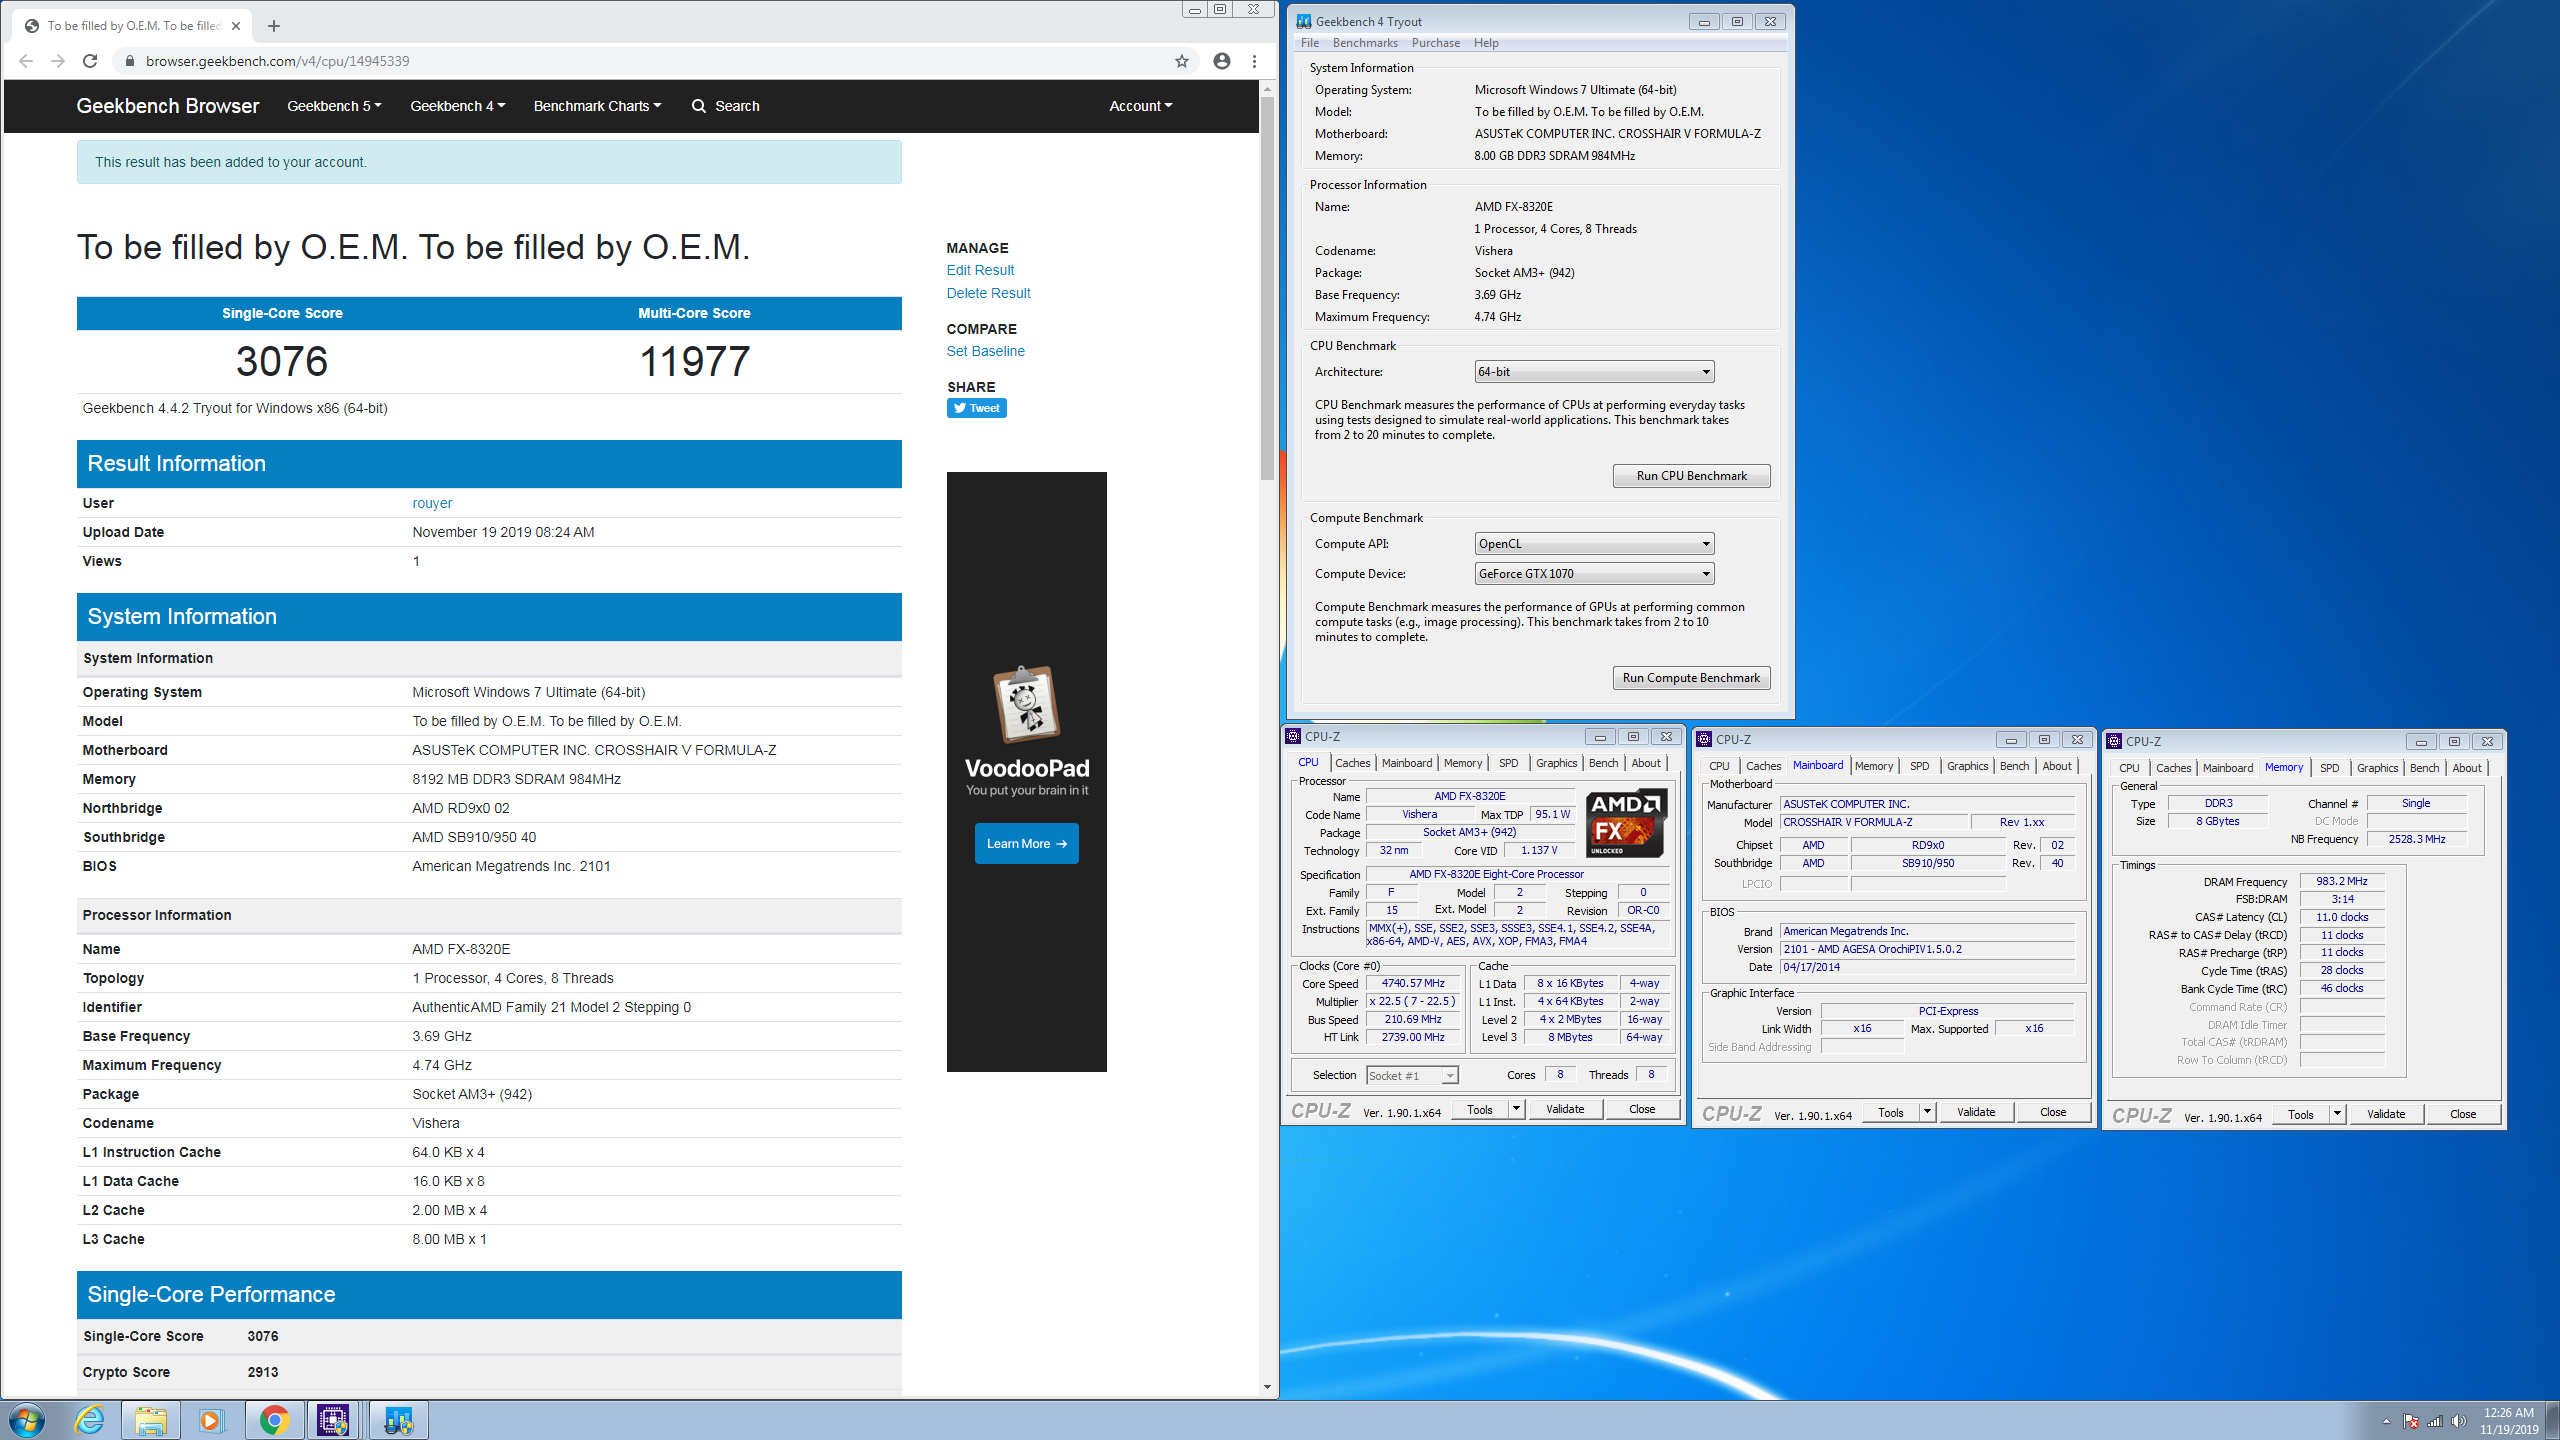The image size is (2560, 1440).
Task: Select SPD tab in Mainboard CPU-Z window
Action: pos(1919,766)
